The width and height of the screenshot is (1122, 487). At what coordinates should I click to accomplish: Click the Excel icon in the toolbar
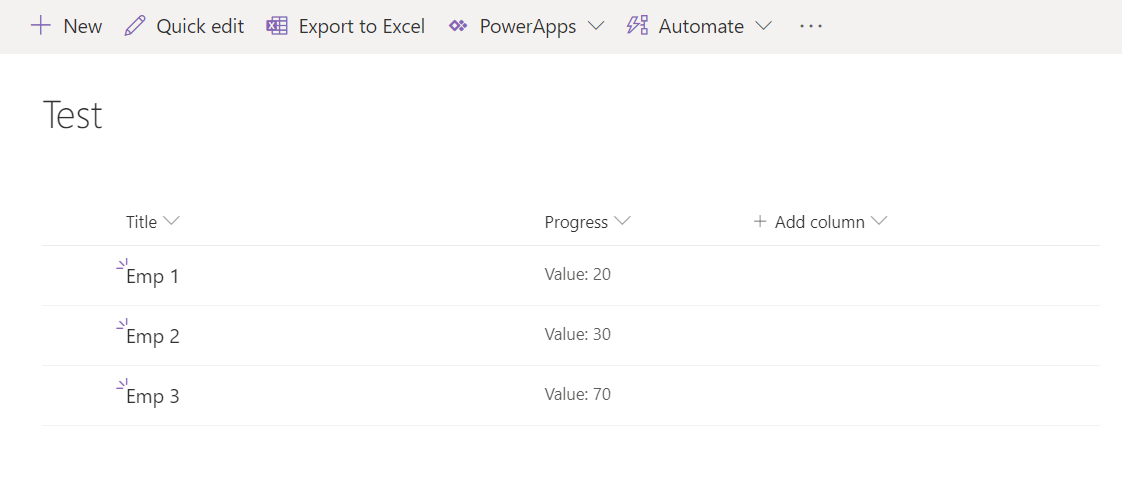point(277,26)
